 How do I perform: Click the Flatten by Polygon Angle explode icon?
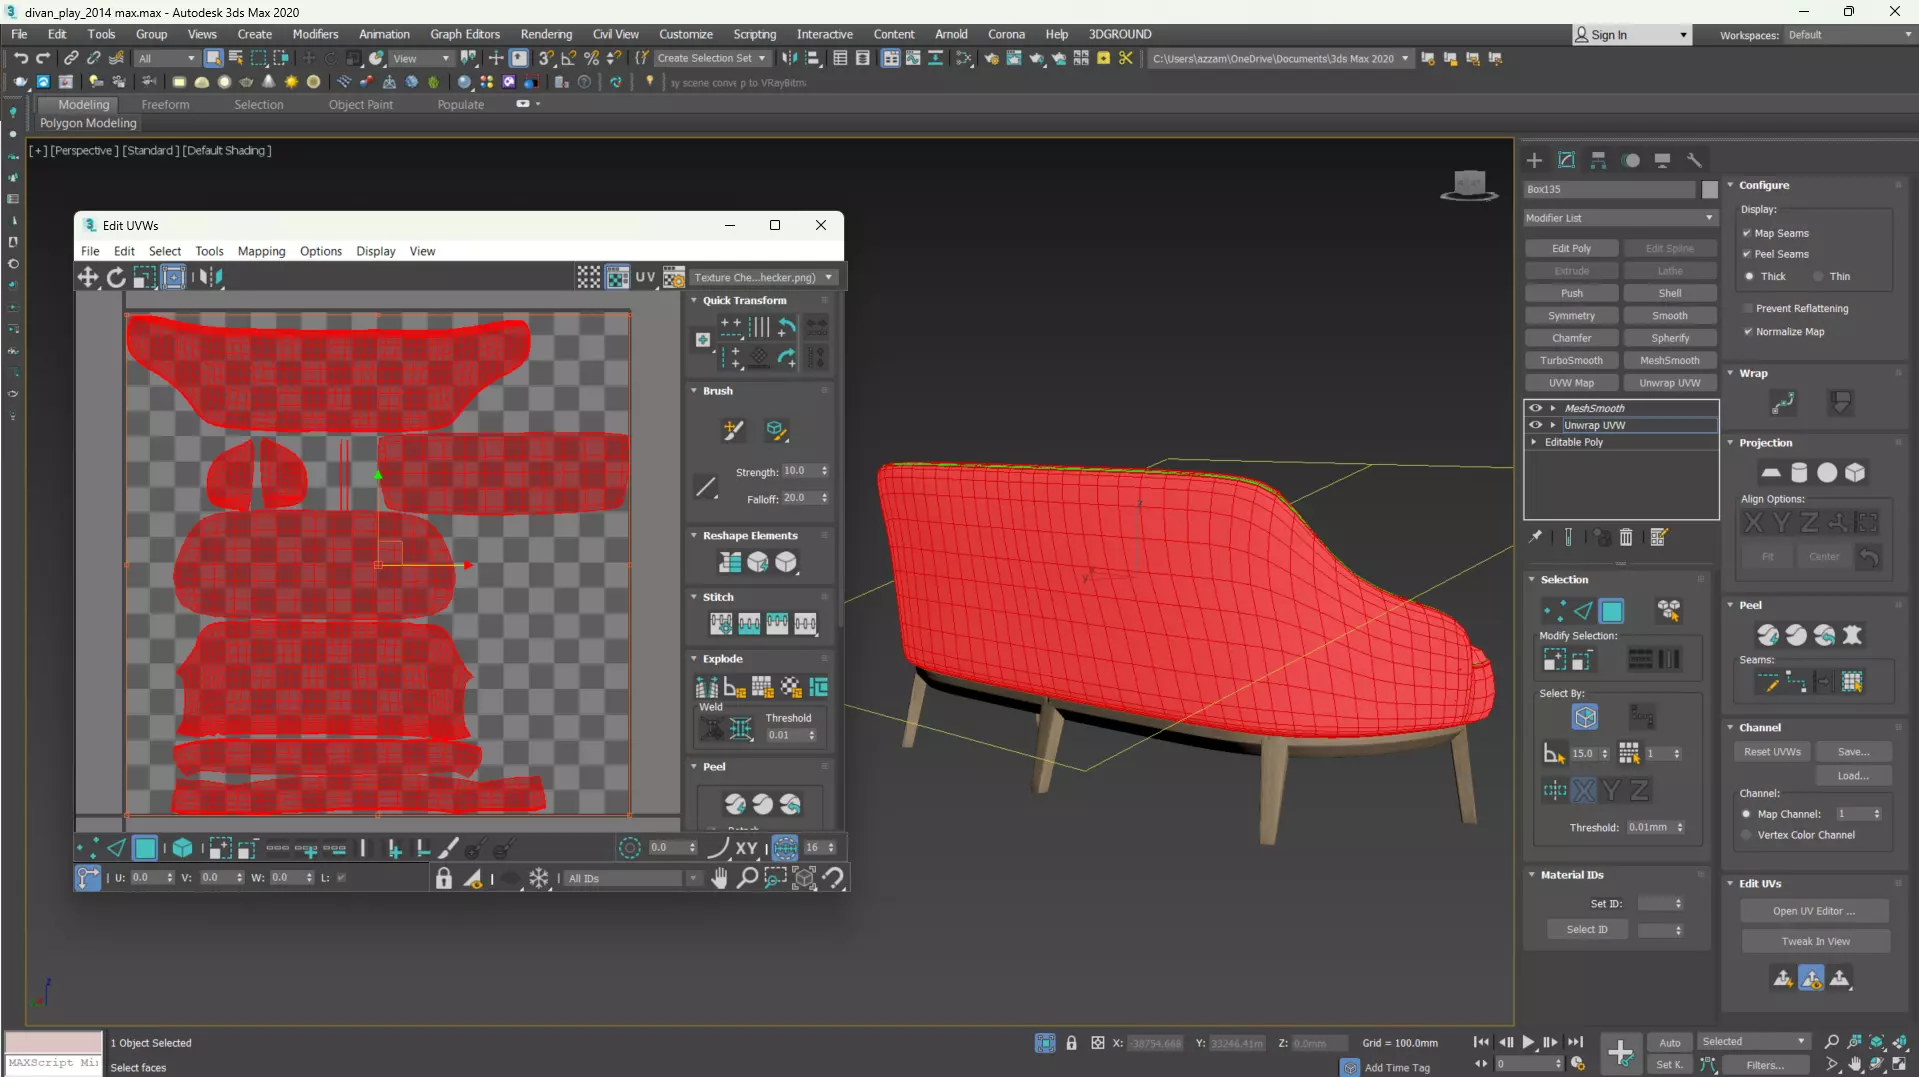point(735,687)
